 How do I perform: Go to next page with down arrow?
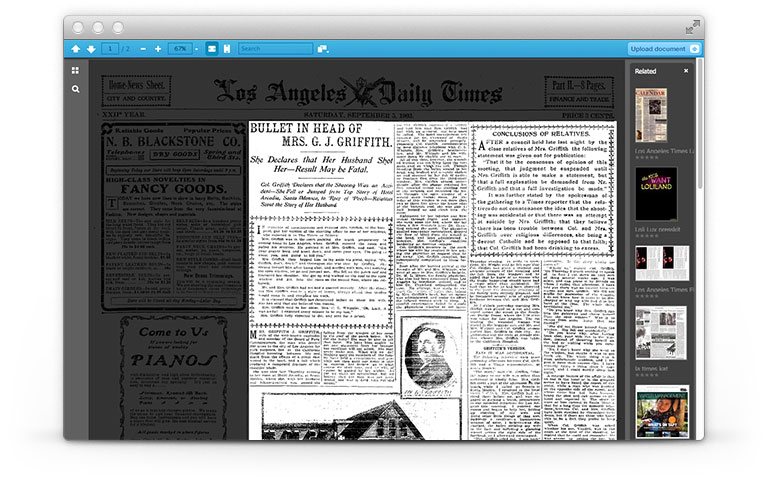(x=91, y=49)
